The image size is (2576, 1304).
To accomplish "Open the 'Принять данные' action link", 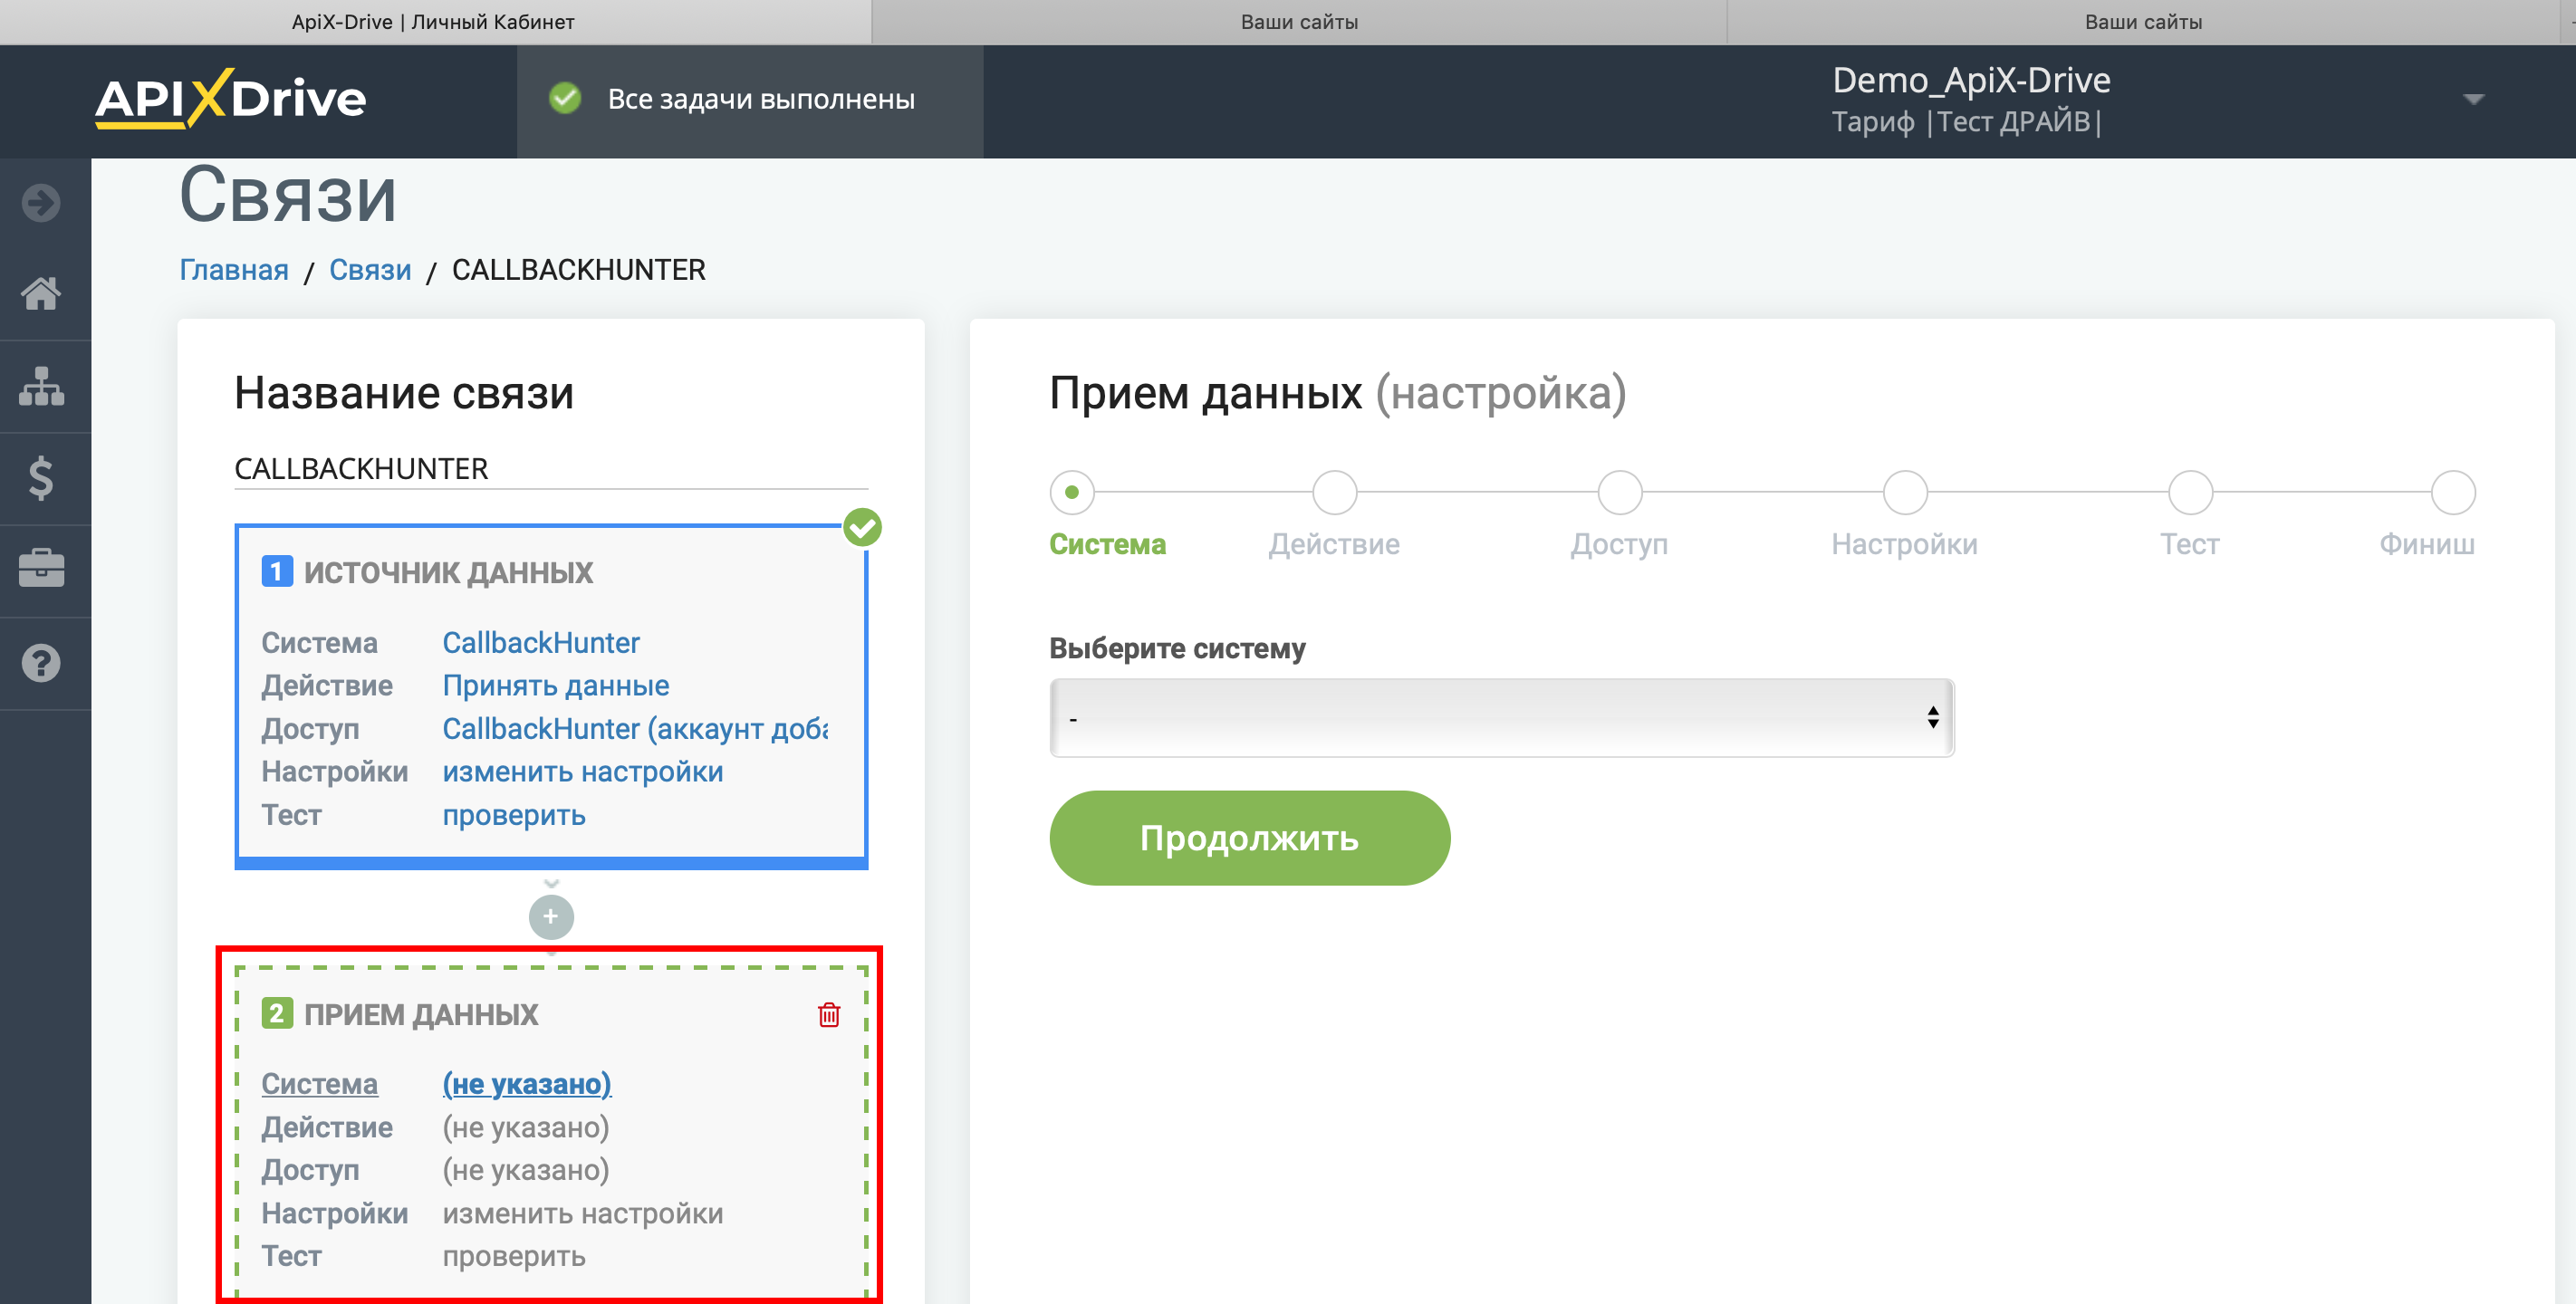I will pyautogui.click(x=556, y=686).
